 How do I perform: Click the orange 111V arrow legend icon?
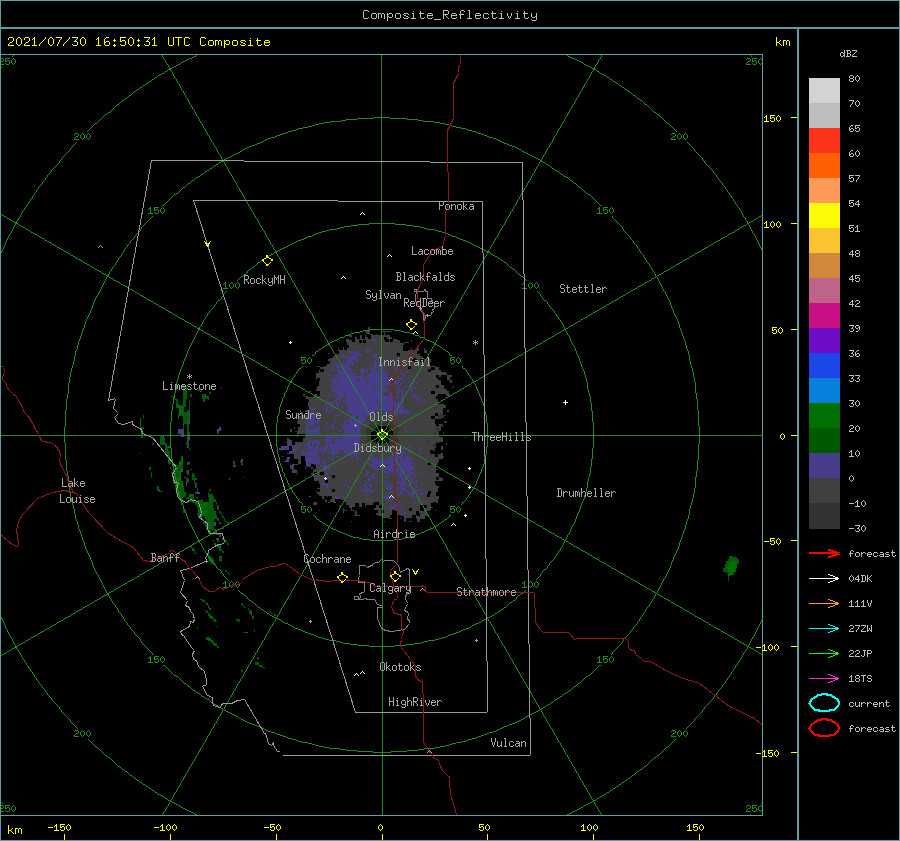(824, 603)
